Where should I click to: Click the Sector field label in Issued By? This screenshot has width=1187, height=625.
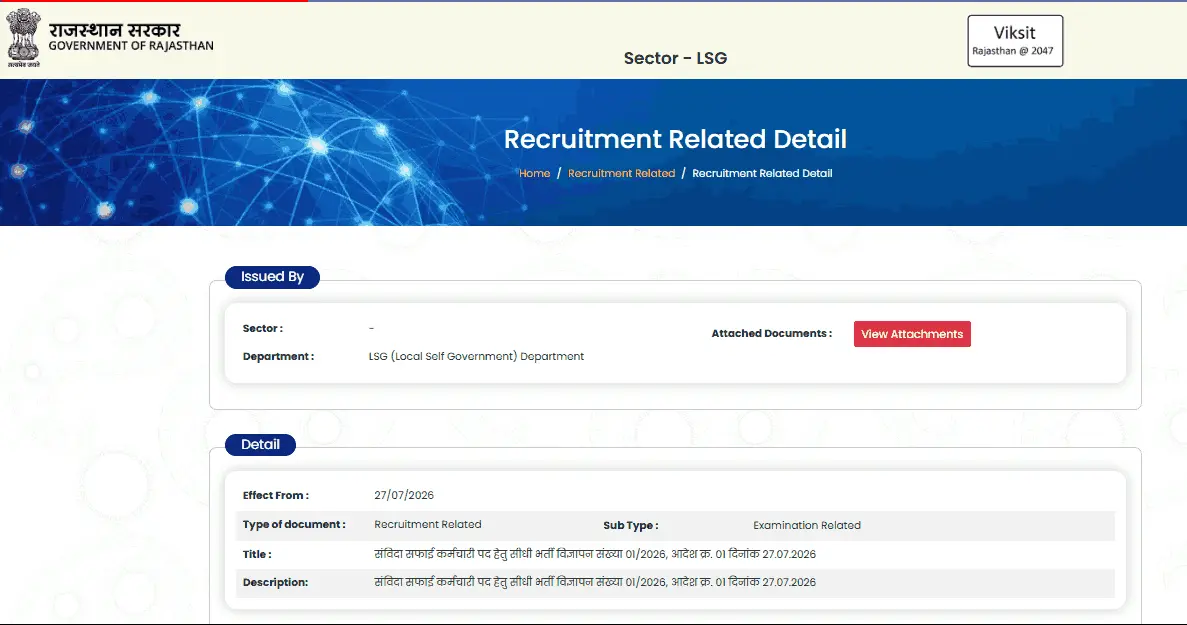click(x=263, y=328)
